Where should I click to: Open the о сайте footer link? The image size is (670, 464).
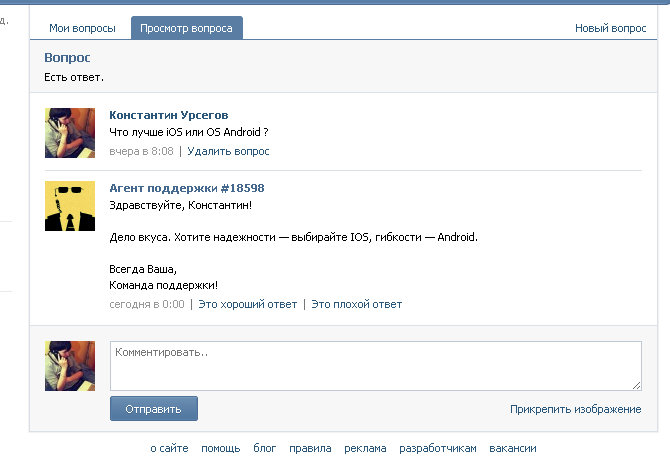point(169,449)
